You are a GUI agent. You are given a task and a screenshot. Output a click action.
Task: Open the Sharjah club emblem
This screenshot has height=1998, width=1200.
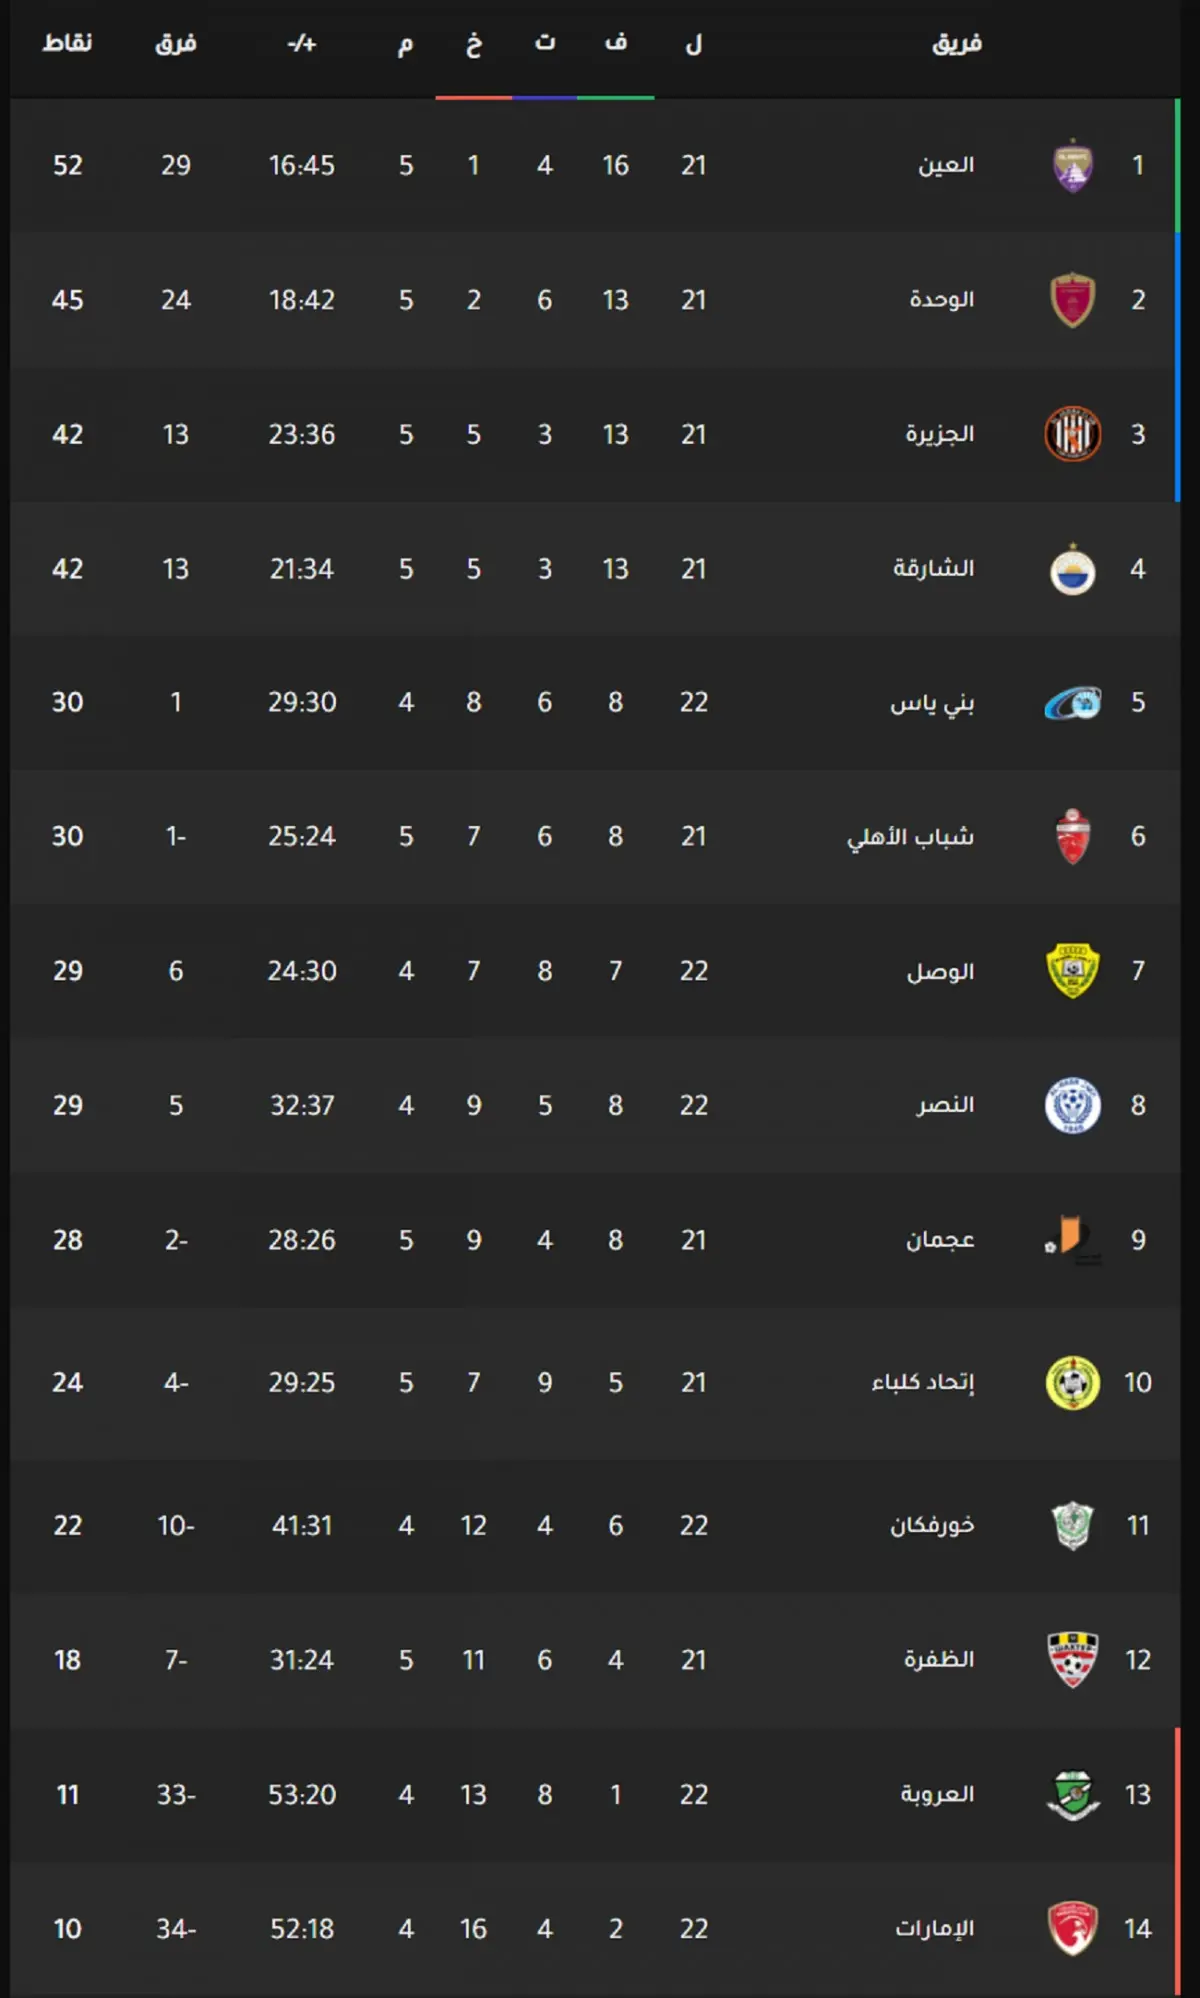click(x=1073, y=569)
